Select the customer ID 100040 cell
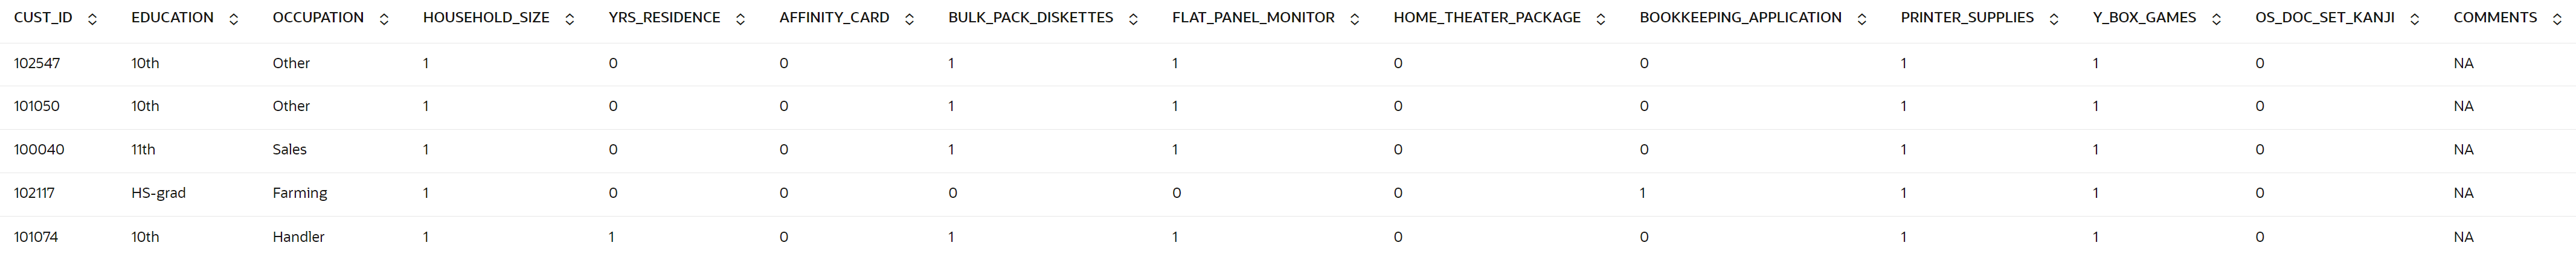This screenshot has width=2576, height=257. (39, 150)
